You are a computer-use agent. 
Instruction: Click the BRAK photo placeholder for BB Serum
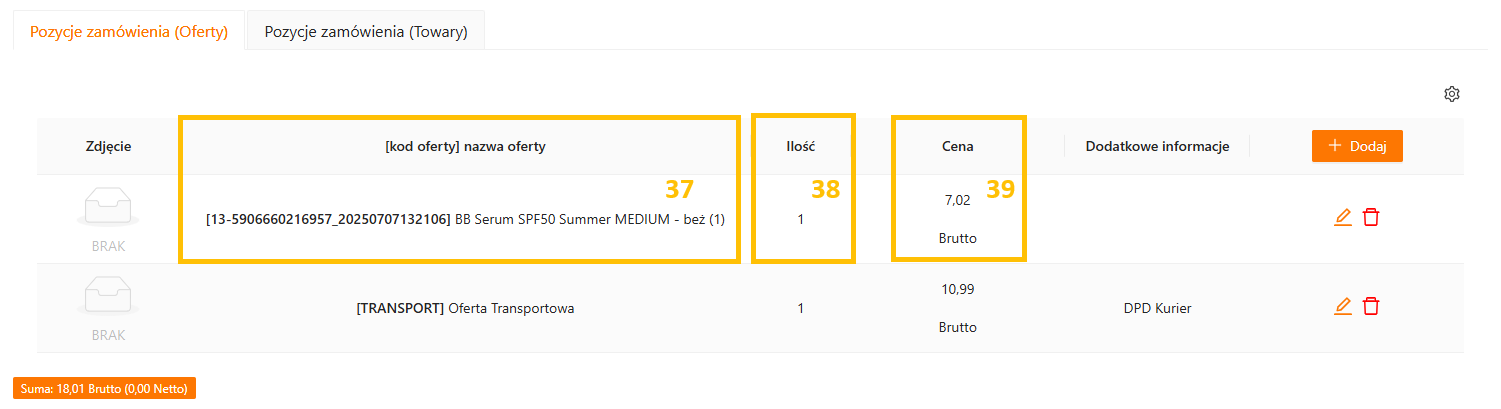pyautogui.click(x=108, y=216)
